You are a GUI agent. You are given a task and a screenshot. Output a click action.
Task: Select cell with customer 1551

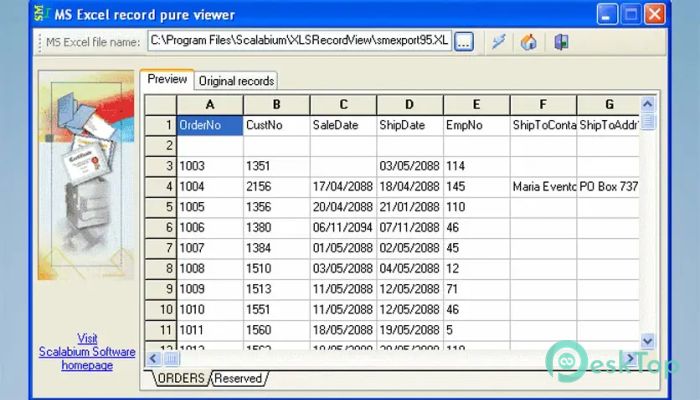[x=276, y=310]
